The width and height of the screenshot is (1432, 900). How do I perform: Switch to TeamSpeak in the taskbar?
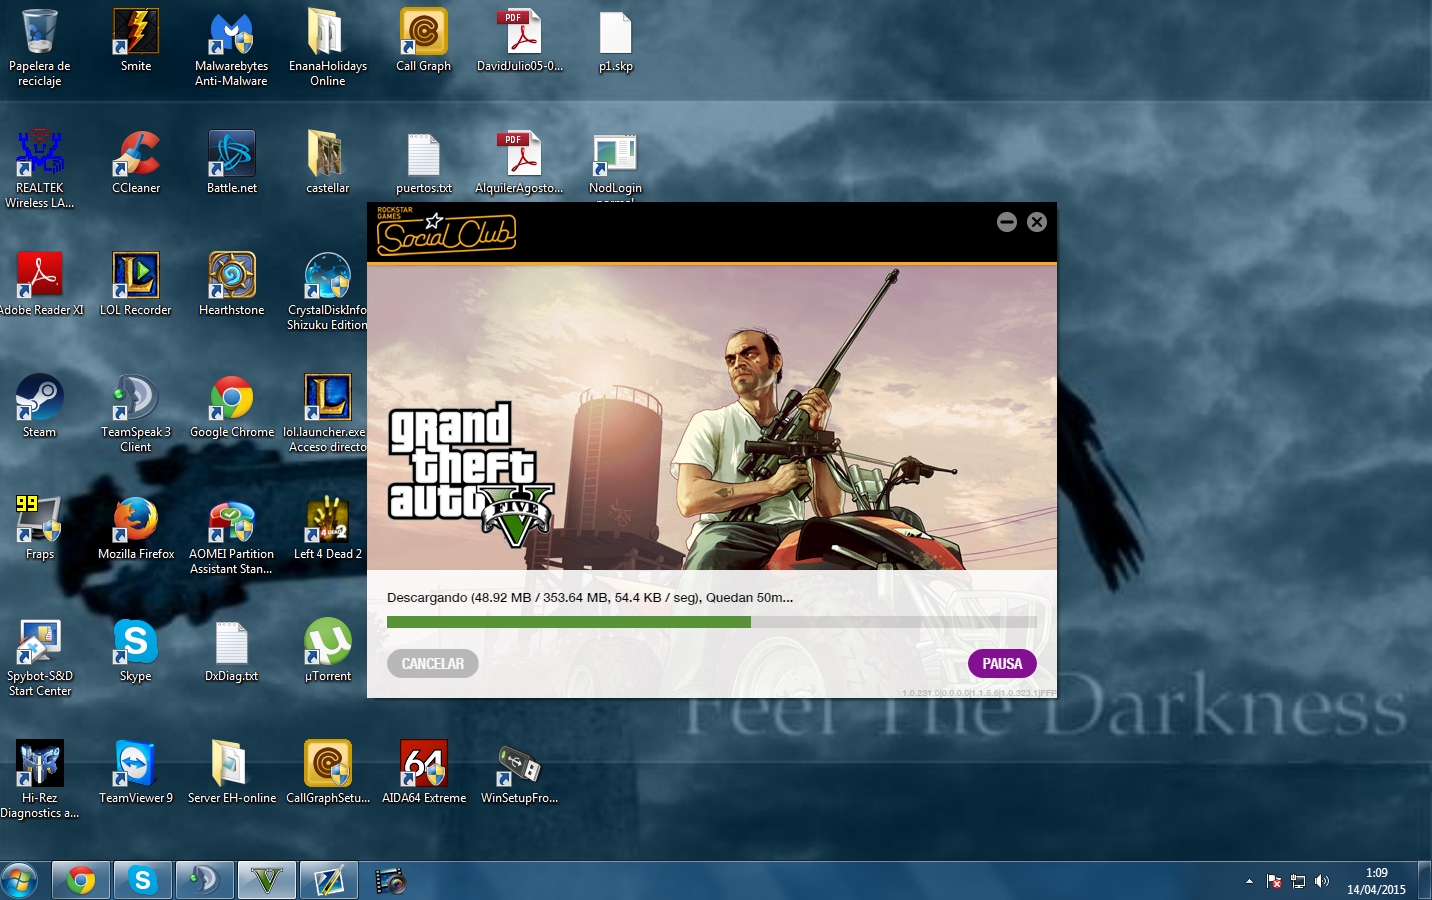click(x=205, y=880)
